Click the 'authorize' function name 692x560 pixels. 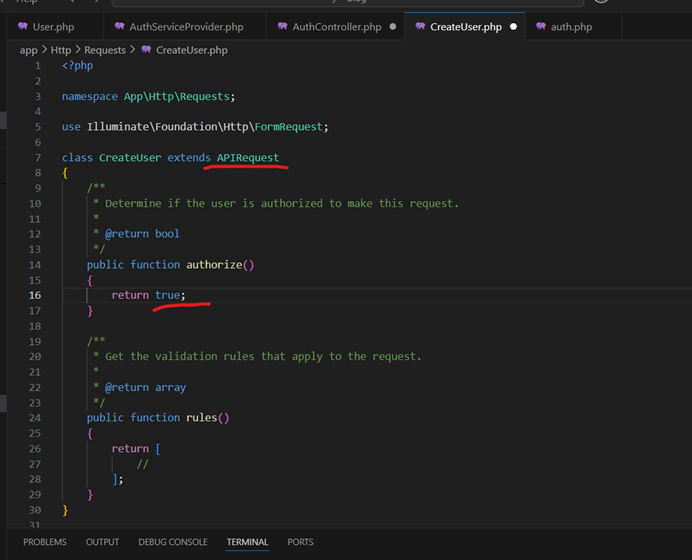point(214,265)
